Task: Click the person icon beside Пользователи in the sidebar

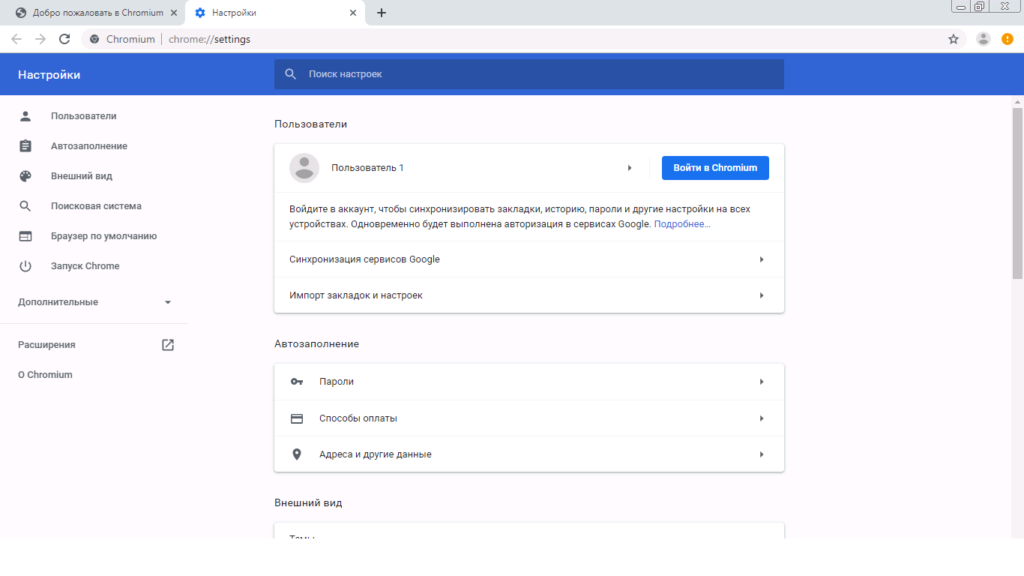Action: 25,116
